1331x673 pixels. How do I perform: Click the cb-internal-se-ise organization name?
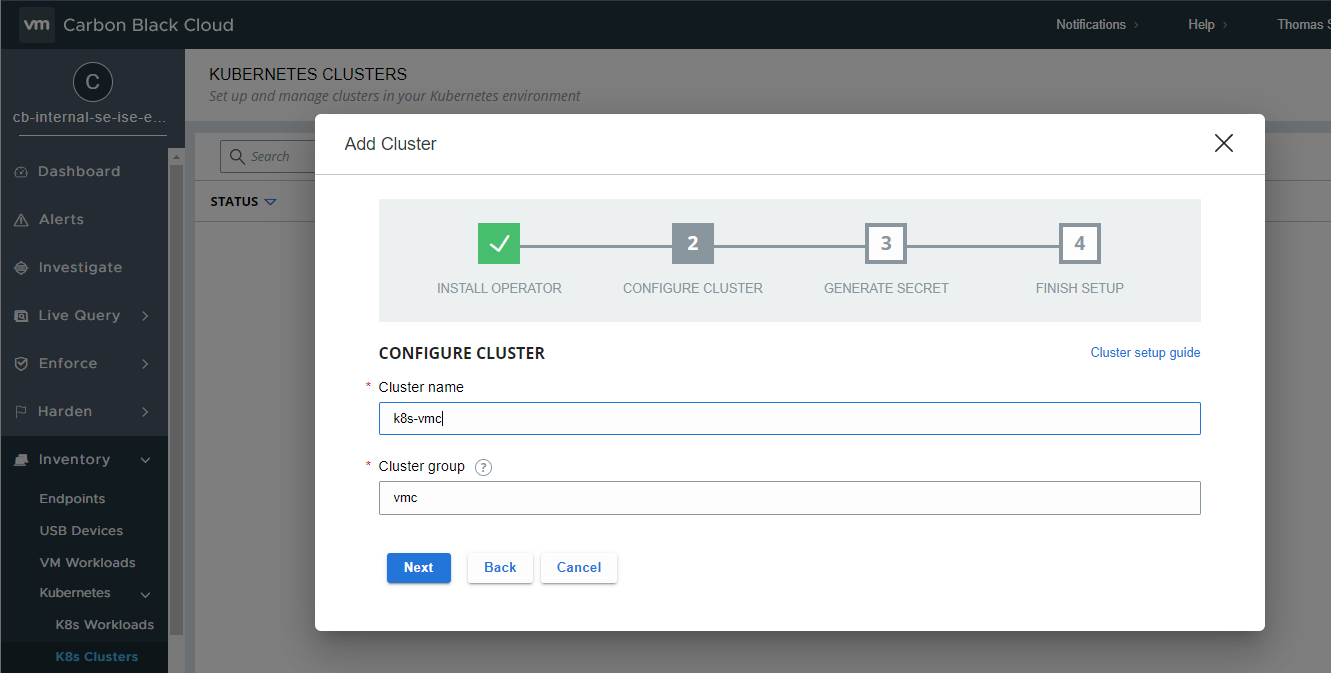coord(90,117)
